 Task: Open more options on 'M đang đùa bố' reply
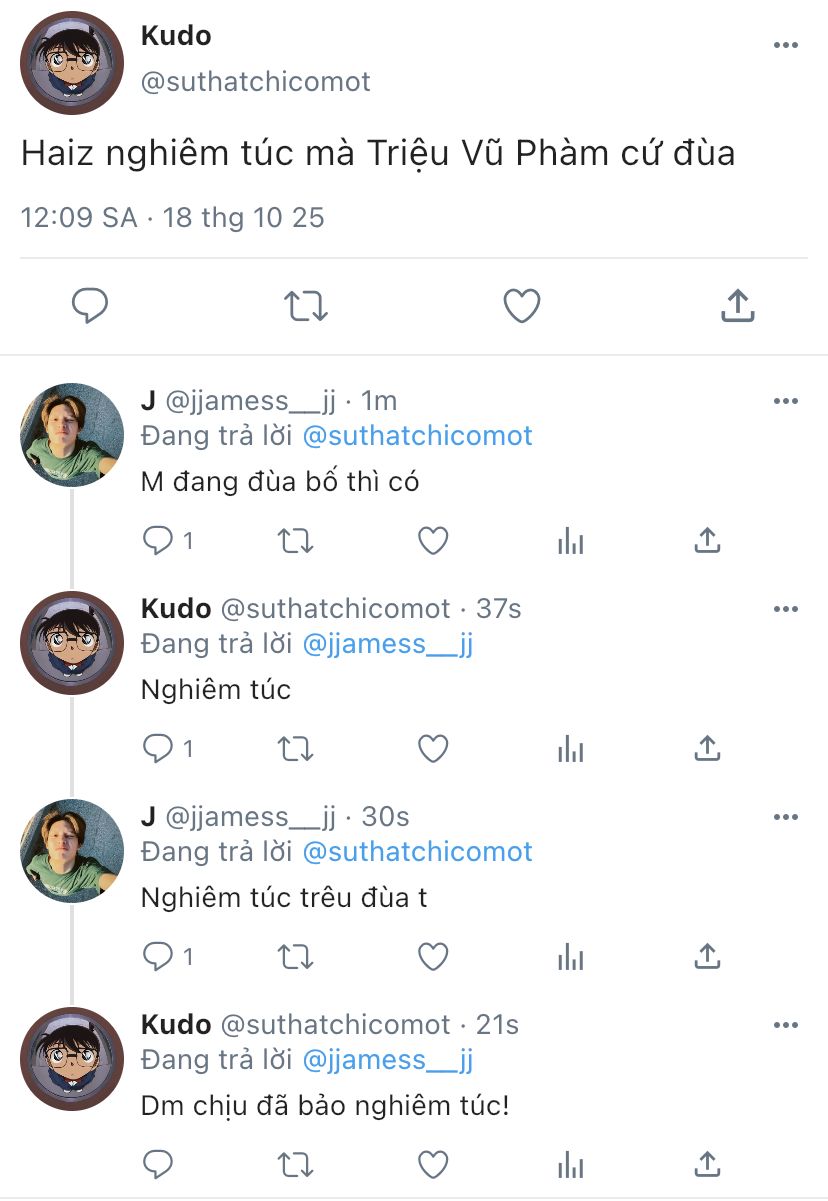(786, 401)
